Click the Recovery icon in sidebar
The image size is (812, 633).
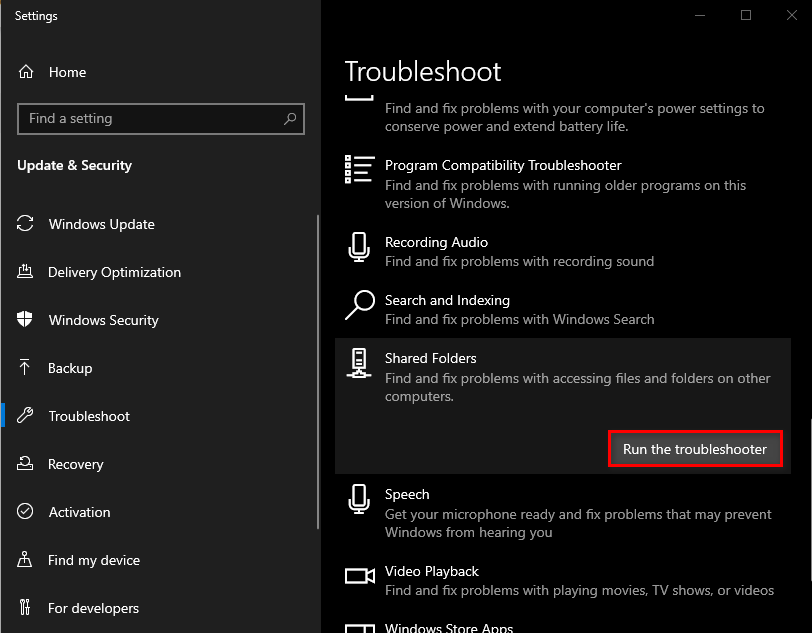(x=26, y=464)
